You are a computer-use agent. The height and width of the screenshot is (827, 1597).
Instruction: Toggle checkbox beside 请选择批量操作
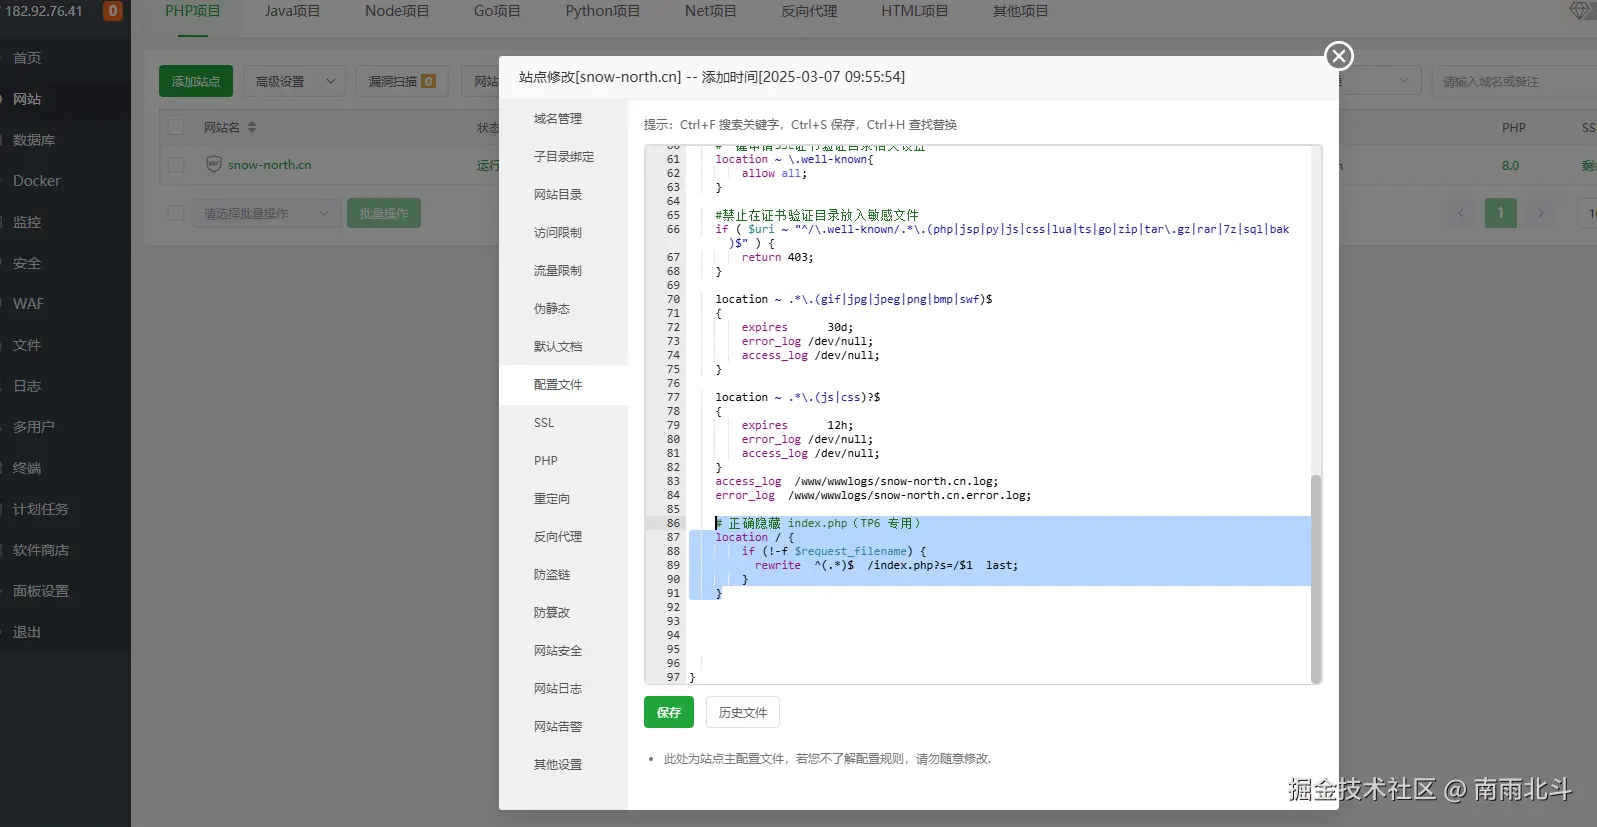coord(176,213)
